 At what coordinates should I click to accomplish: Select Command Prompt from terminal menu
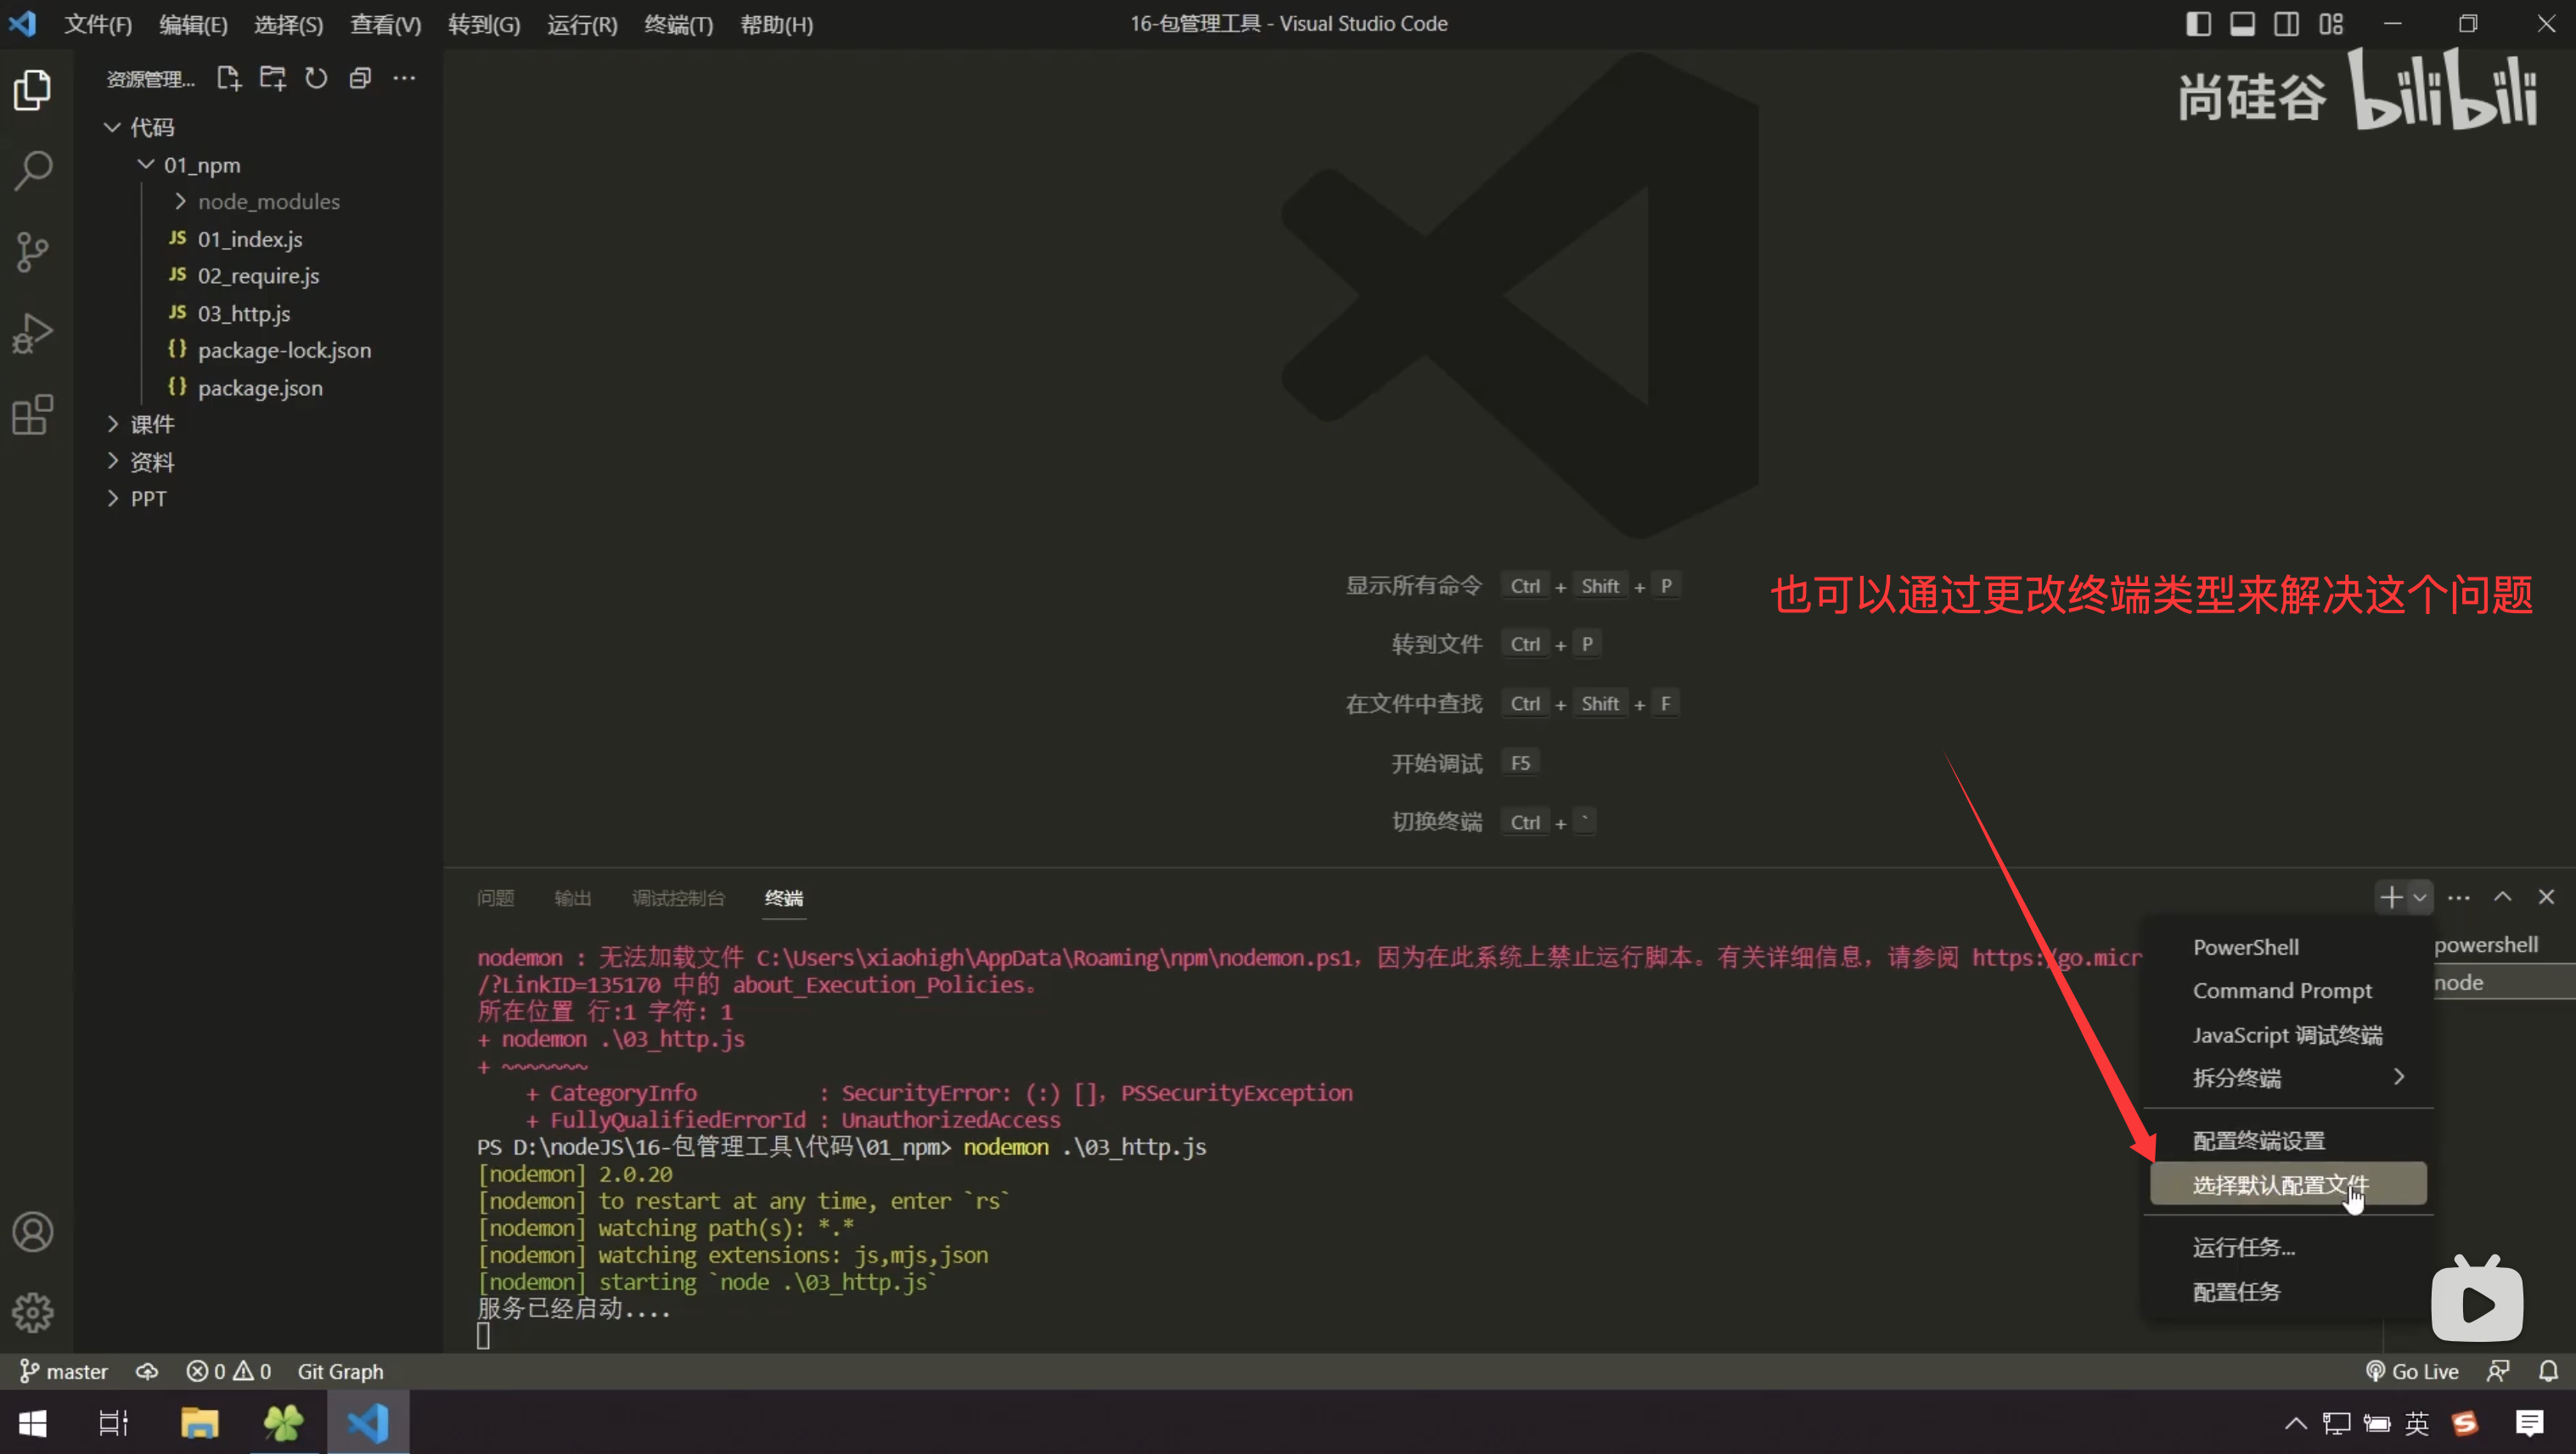pyautogui.click(x=2282, y=990)
